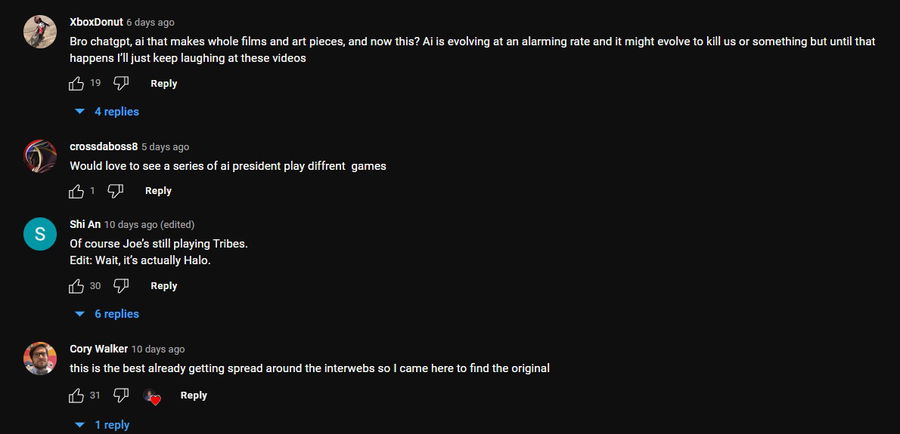Click creator heart badge on Cory Walker's comment

click(152, 396)
